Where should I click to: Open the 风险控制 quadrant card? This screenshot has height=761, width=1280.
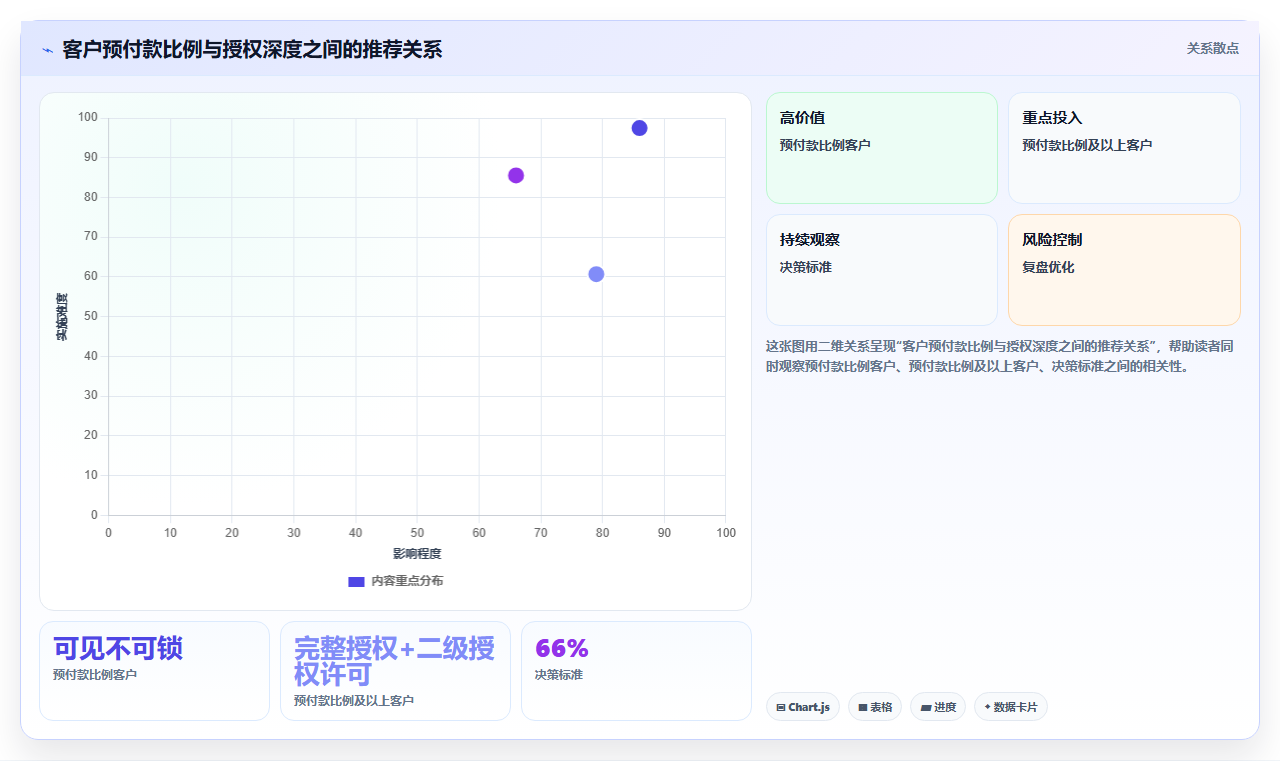pos(1124,270)
